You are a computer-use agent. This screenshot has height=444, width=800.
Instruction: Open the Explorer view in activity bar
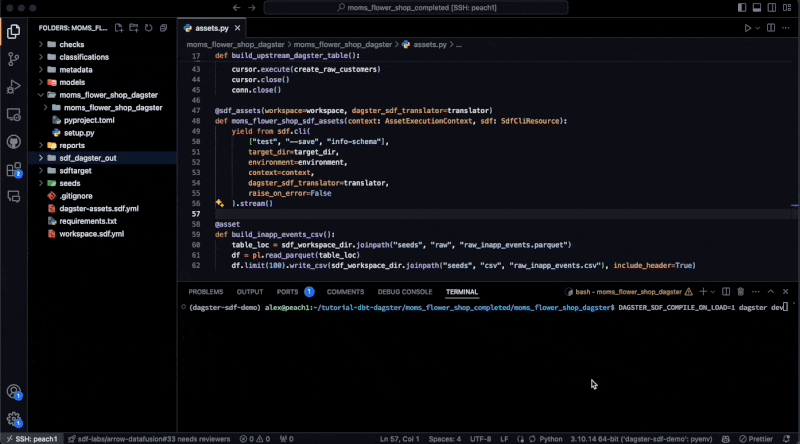point(14,32)
